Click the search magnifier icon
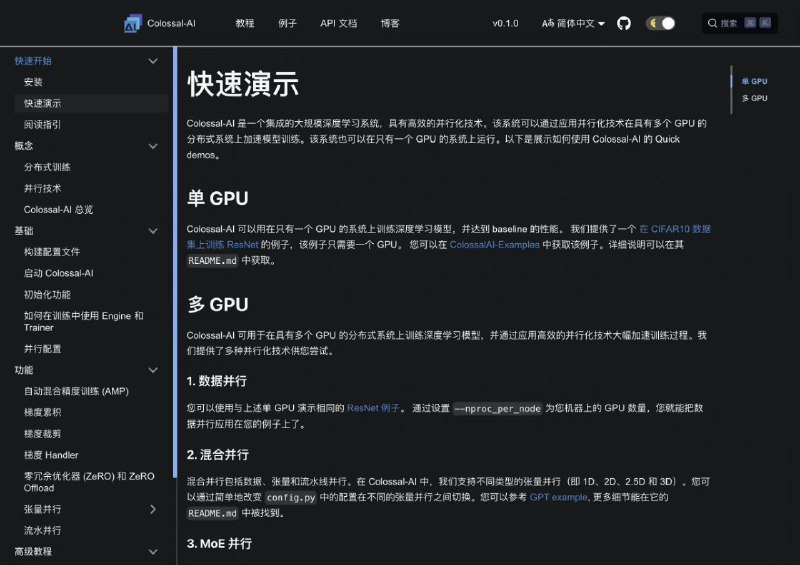The height and width of the screenshot is (565, 800). pos(712,23)
